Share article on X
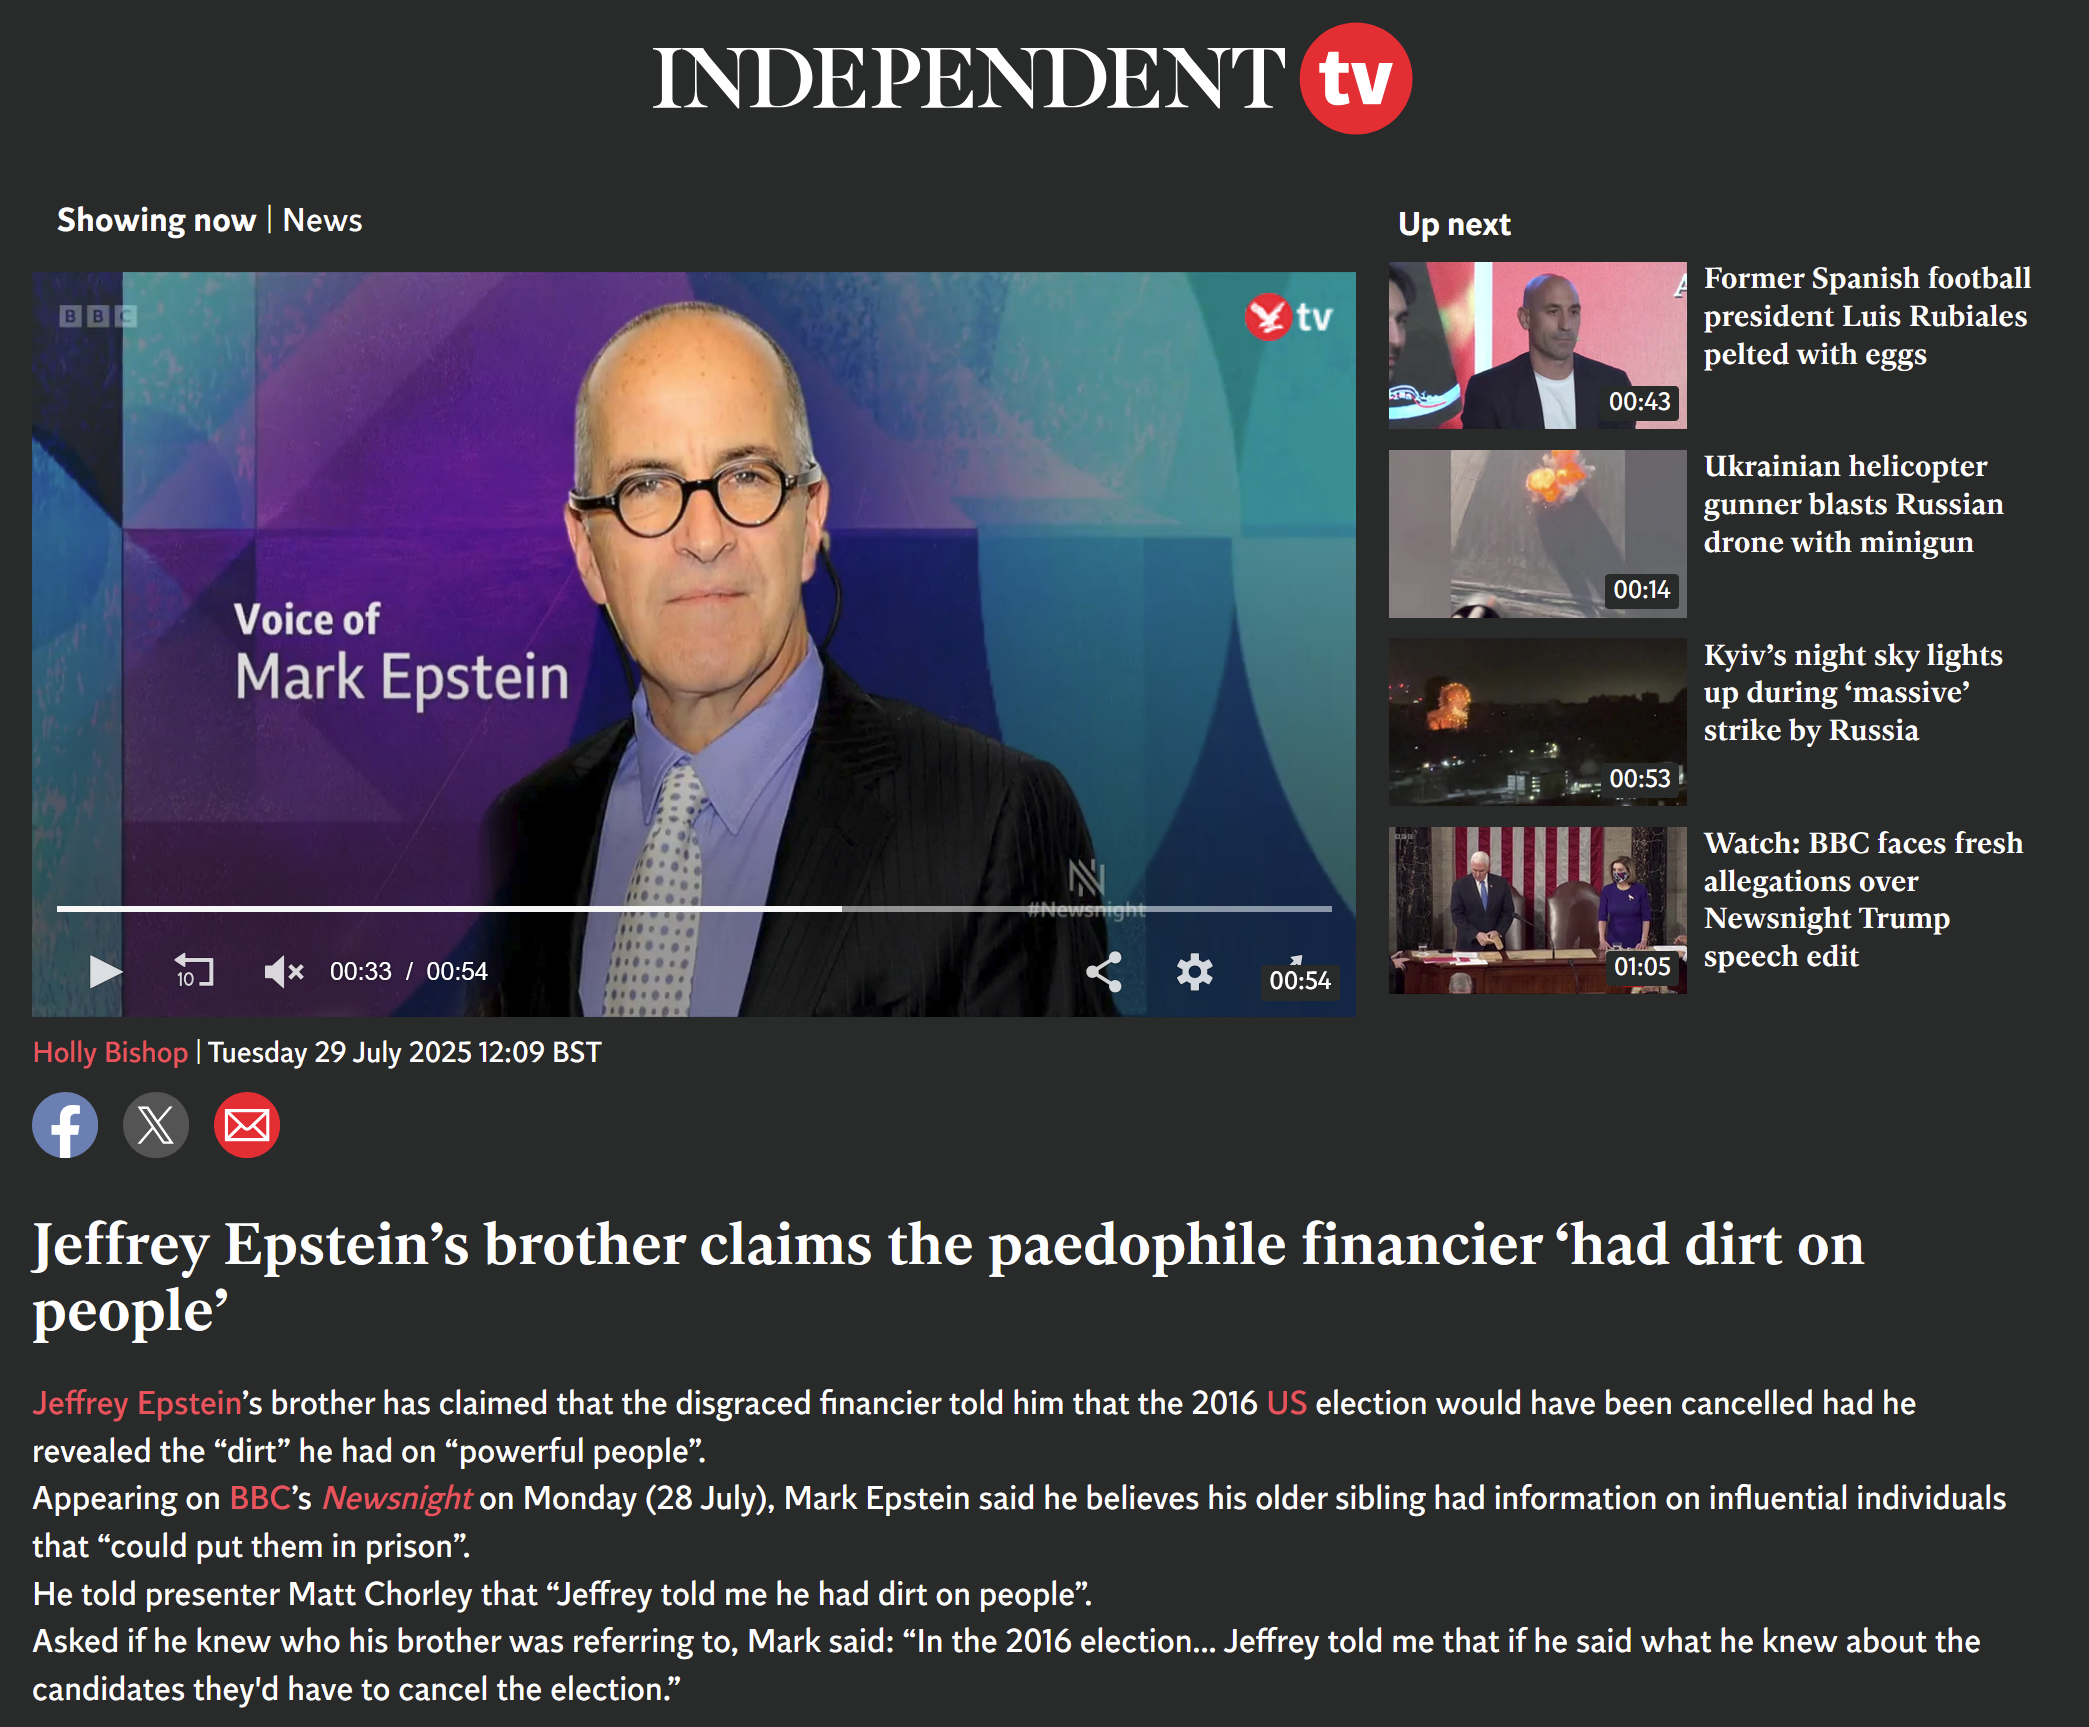 point(156,1125)
